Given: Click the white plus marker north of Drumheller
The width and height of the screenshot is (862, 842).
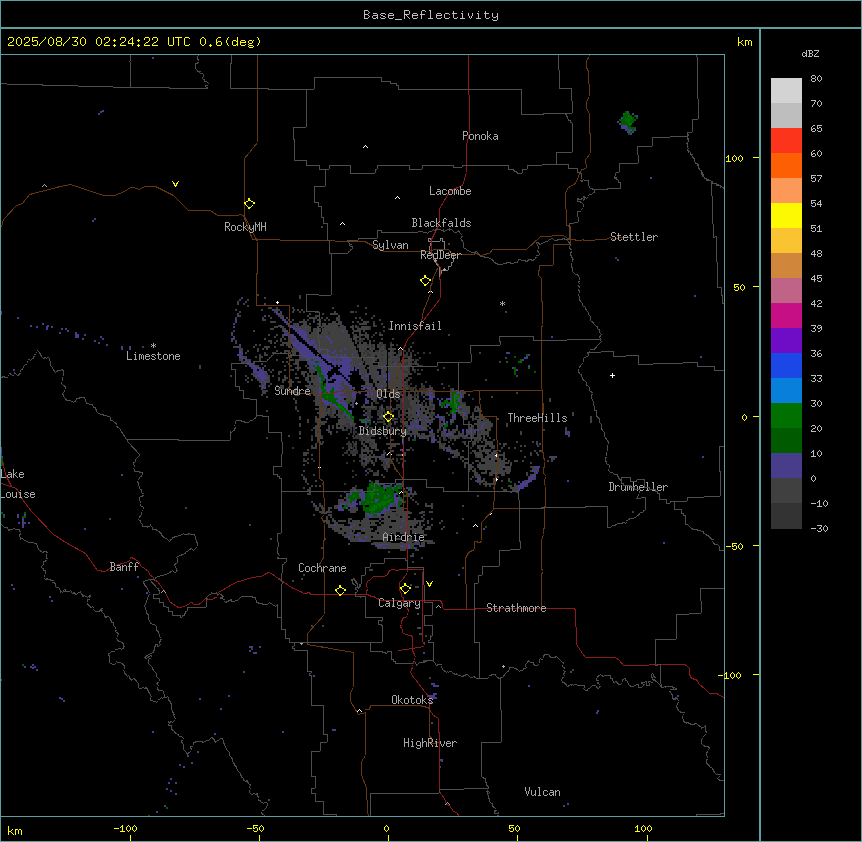Looking at the screenshot, I should coord(612,375).
